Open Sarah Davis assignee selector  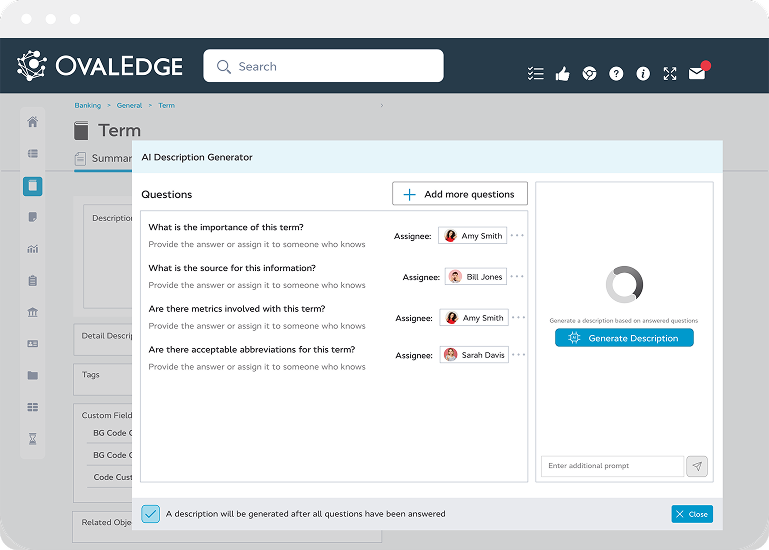pyautogui.click(x=474, y=355)
